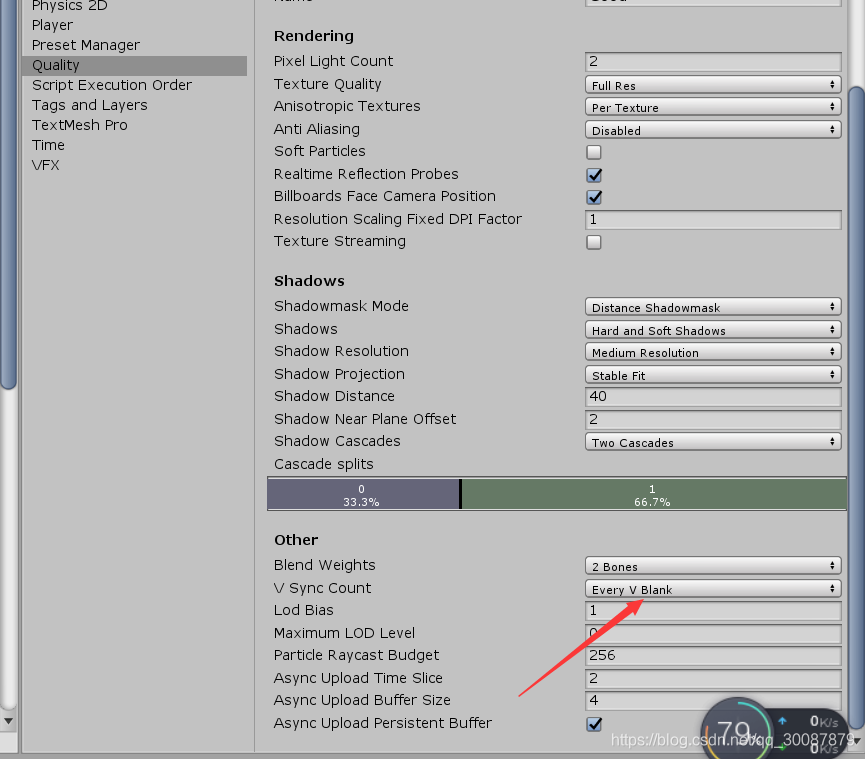The width and height of the screenshot is (865, 759).
Task: Open the Shadowmask Mode dropdown
Action: point(713,307)
